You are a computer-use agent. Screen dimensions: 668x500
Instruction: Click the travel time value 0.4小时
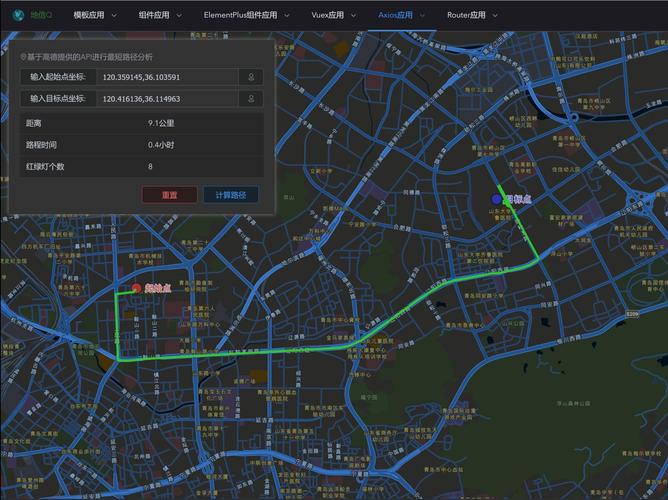pyautogui.click(x=161, y=145)
